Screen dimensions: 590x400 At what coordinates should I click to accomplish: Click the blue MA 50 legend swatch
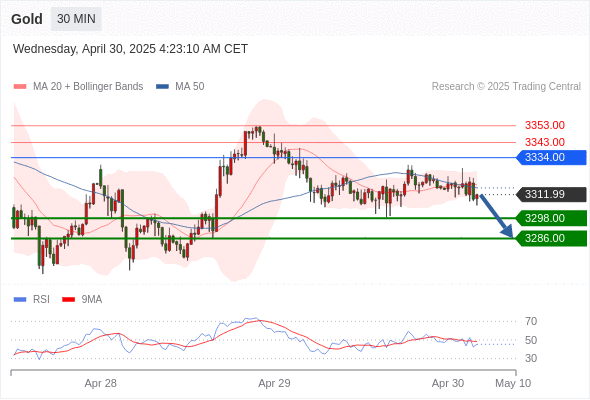click(x=162, y=87)
